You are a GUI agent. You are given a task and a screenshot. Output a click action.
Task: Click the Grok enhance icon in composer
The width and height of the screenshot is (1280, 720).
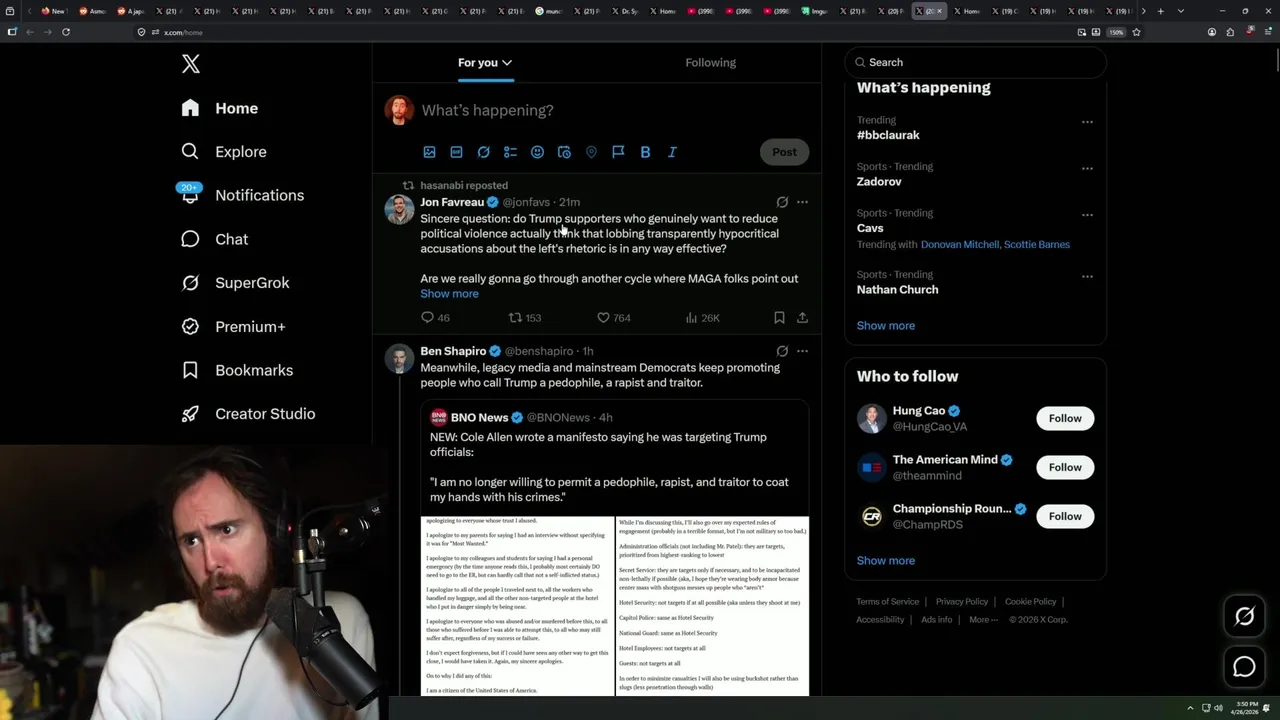[x=483, y=152]
